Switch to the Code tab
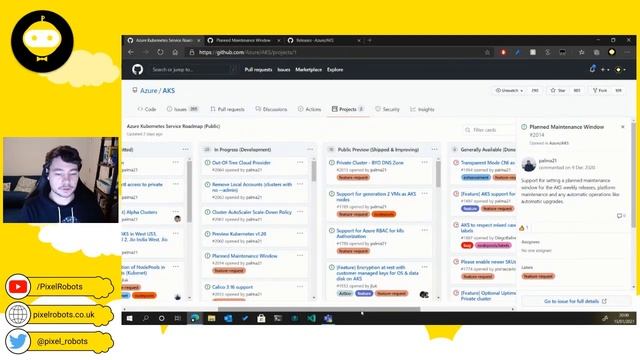 pyautogui.click(x=147, y=109)
